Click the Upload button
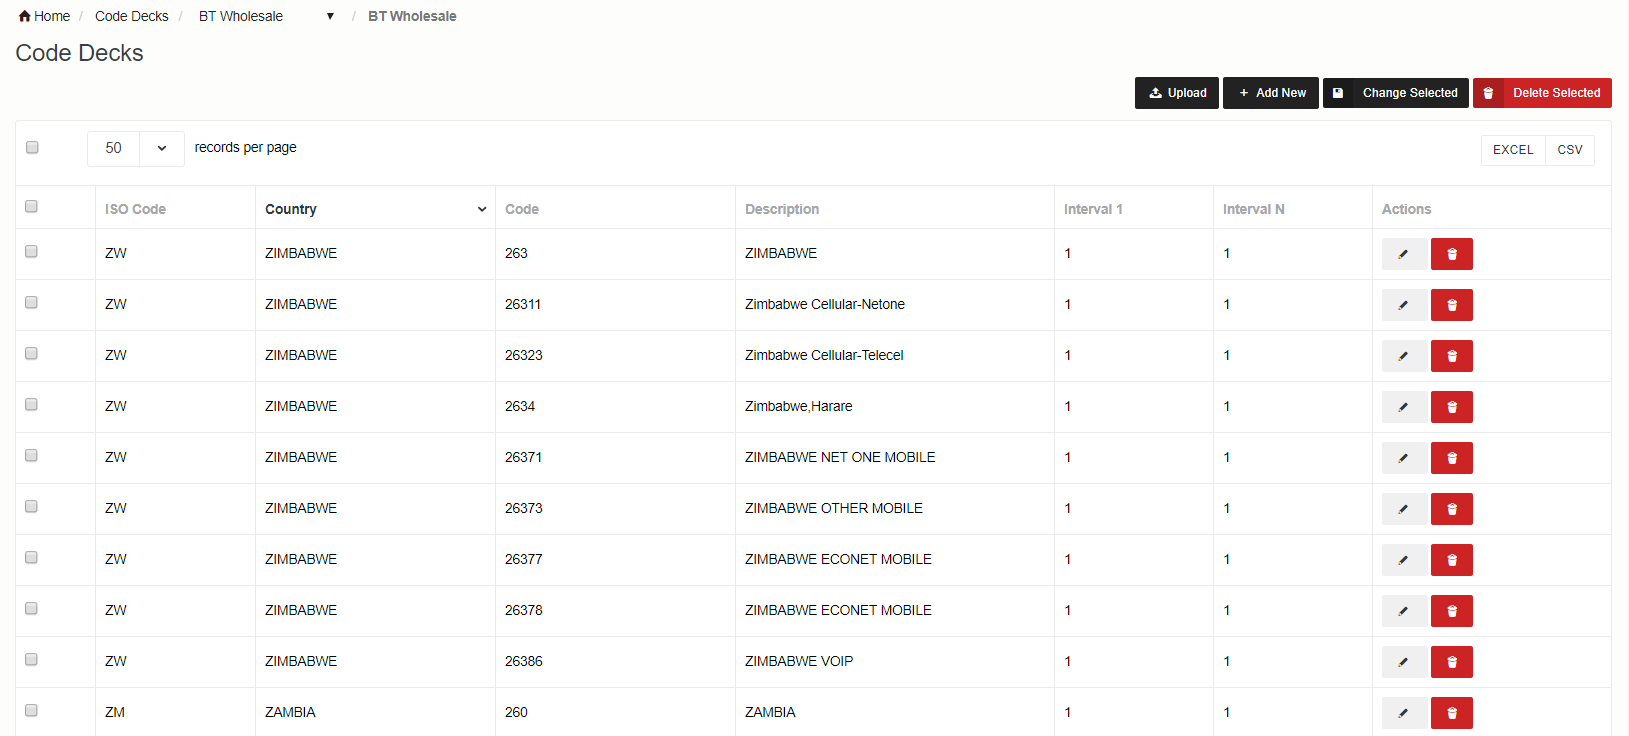Viewport: 1629px width, 736px height. pos(1177,93)
